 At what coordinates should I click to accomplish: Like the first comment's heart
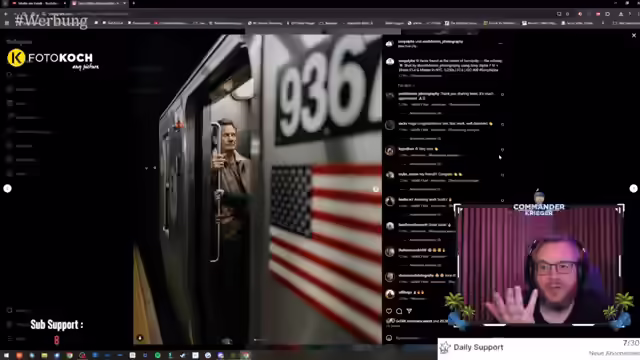click(502, 94)
